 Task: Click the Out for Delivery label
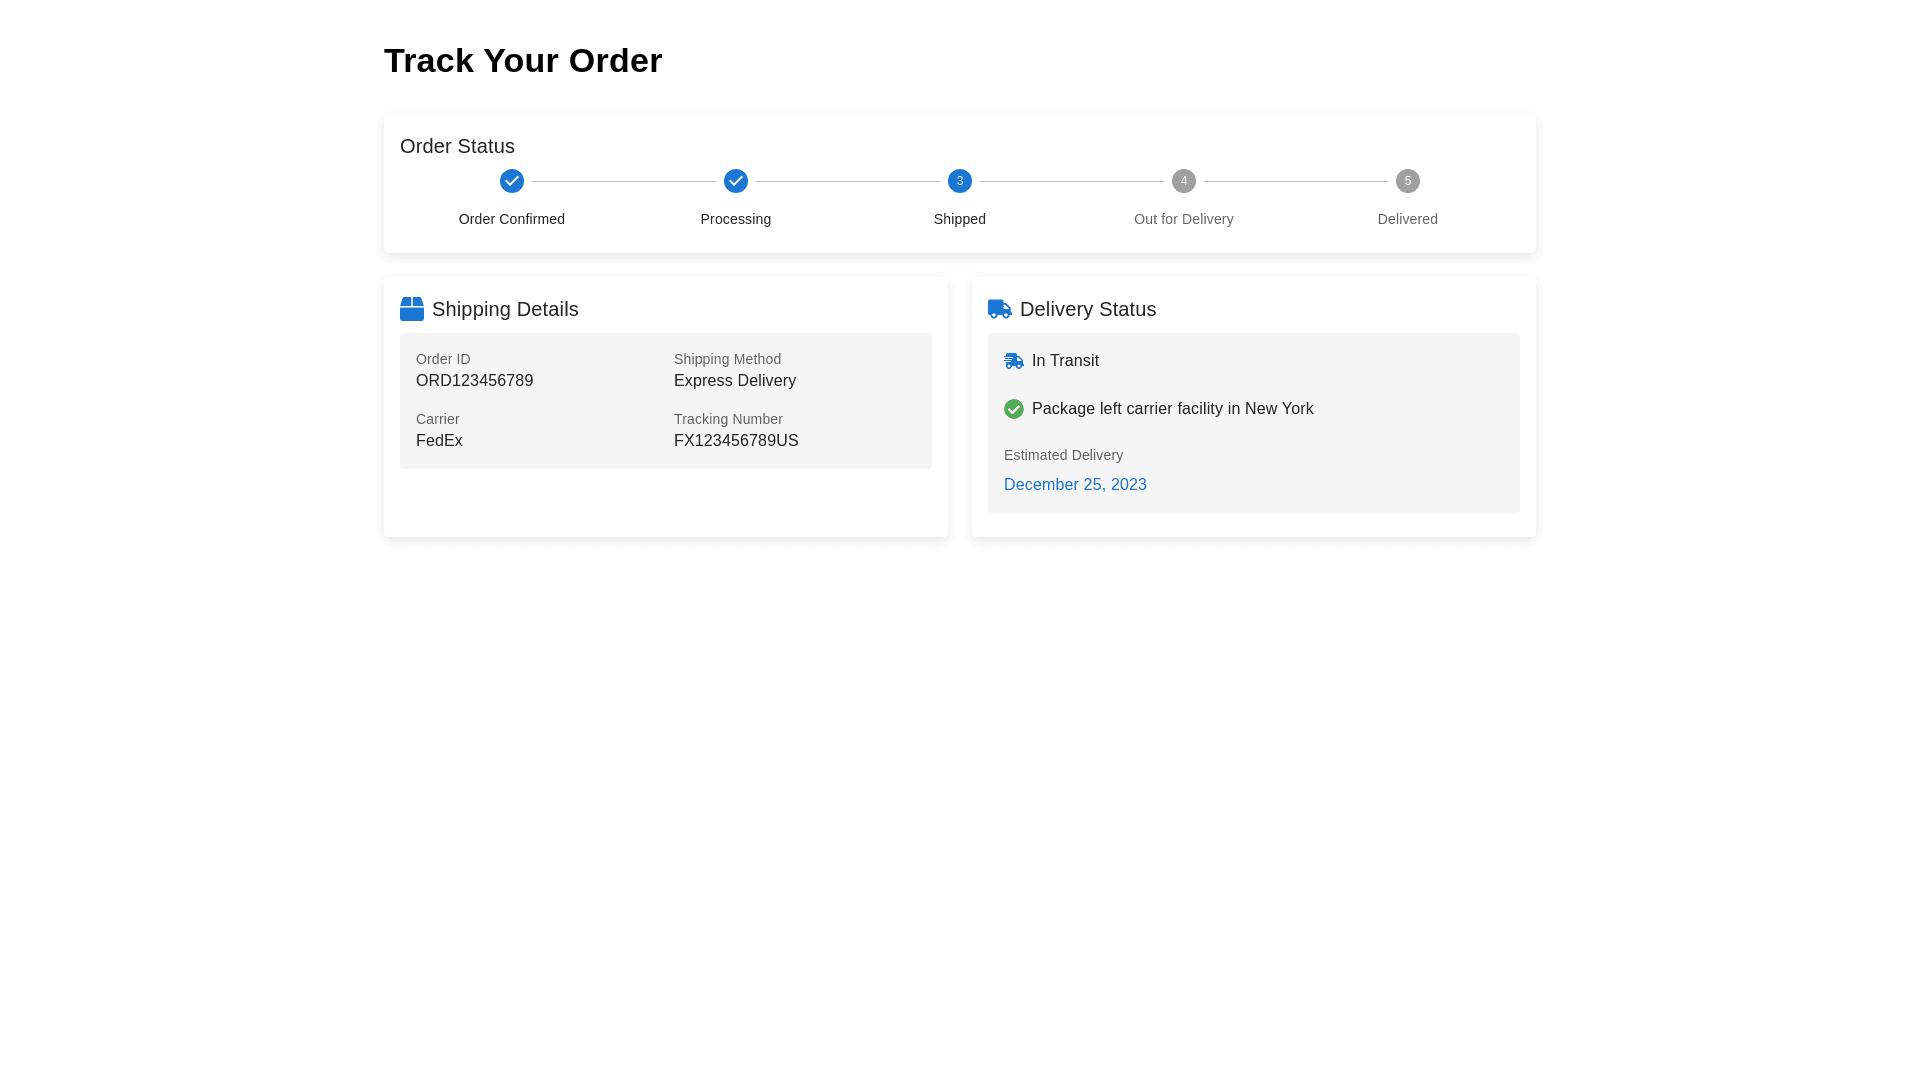tap(1183, 219)
